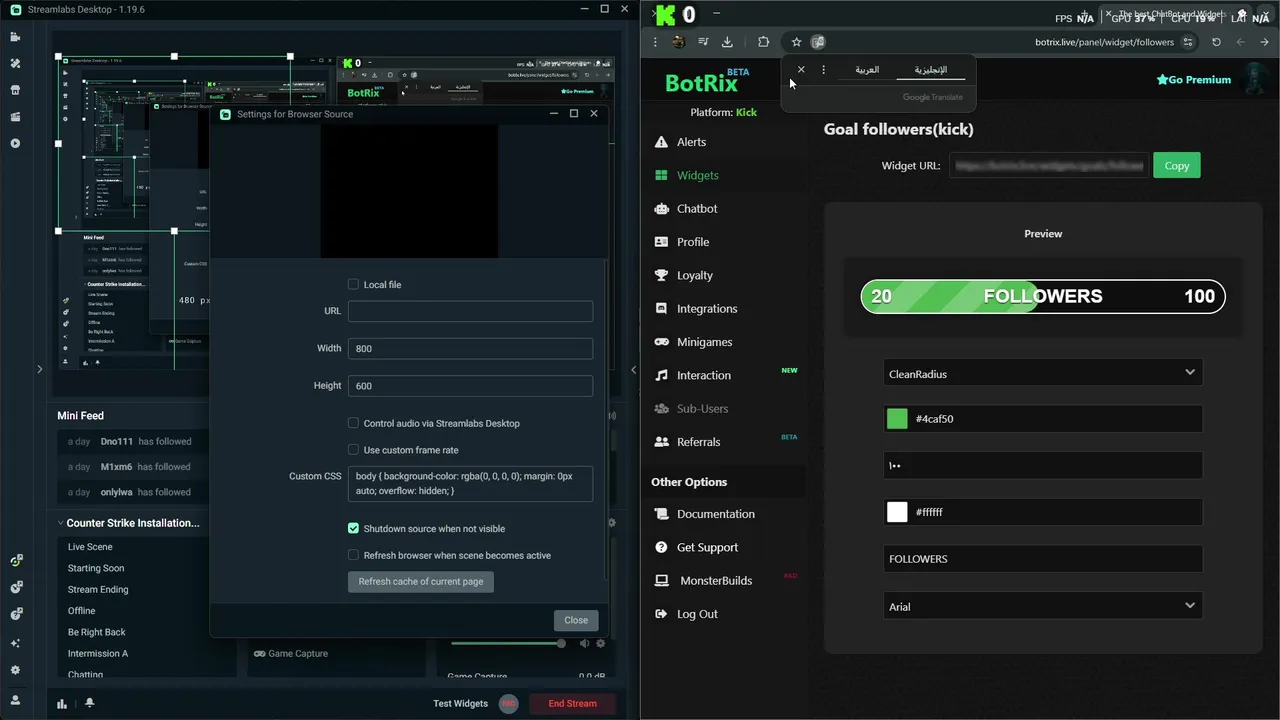1280x720 pixels.
Task: Open the performance stats chart icon
Action: click(62, 703)
